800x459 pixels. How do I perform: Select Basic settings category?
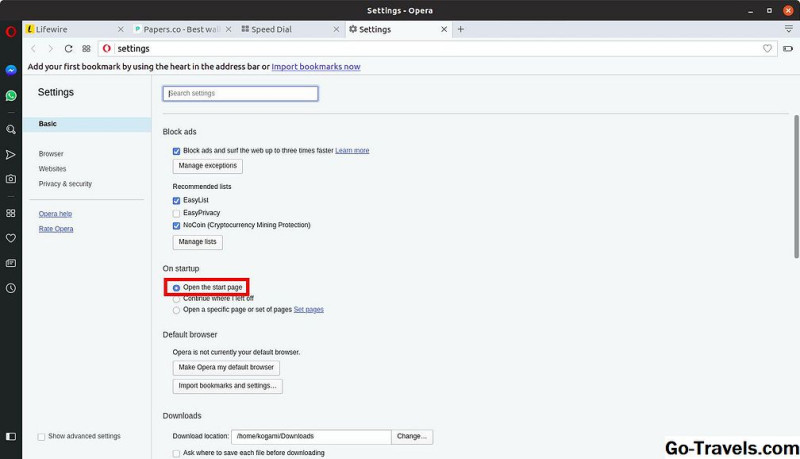[x=87, y=124]
